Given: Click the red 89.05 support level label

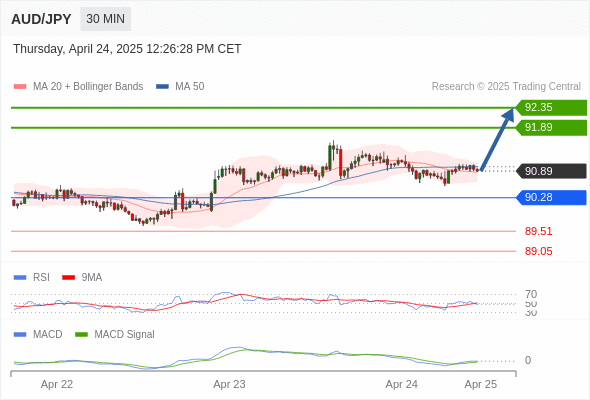Looking at the screenshot, I should coord(538,251).
